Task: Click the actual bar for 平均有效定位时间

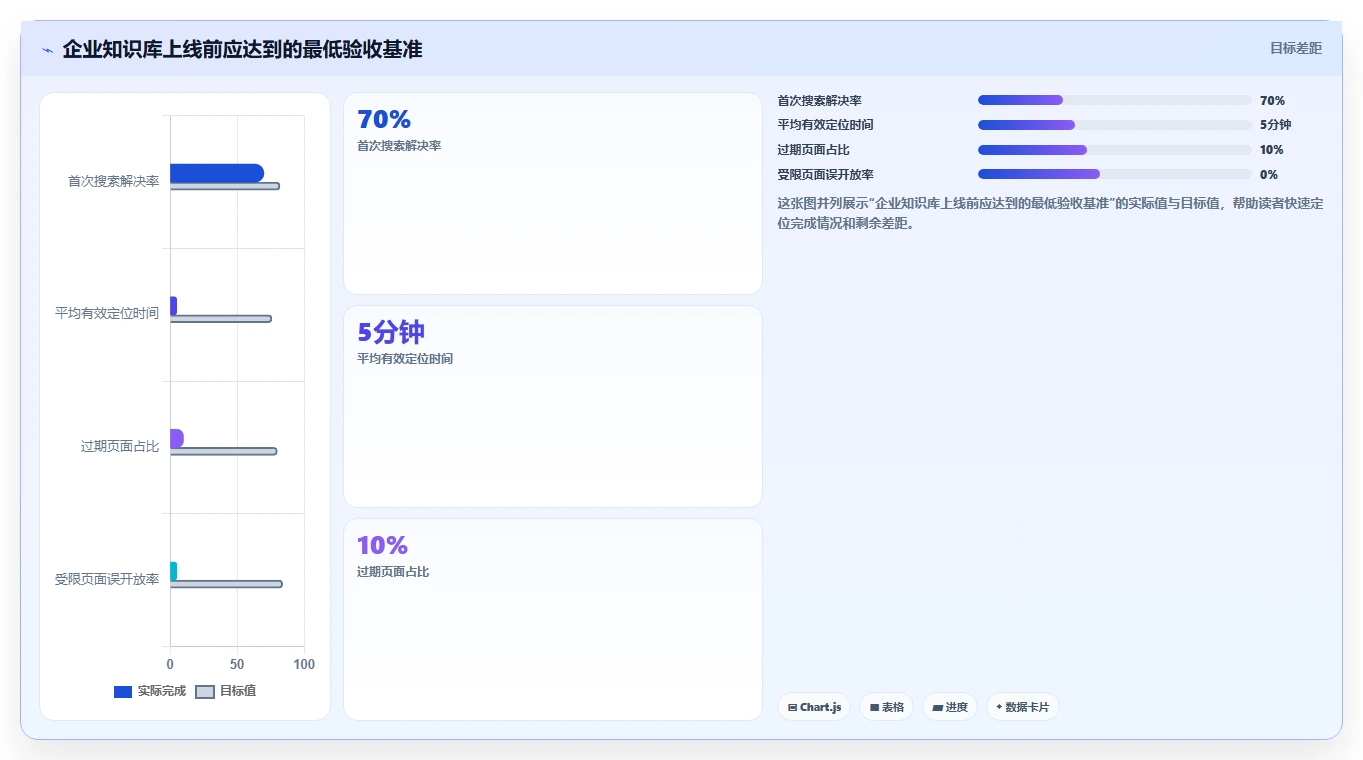Action: tap(174, 306)
